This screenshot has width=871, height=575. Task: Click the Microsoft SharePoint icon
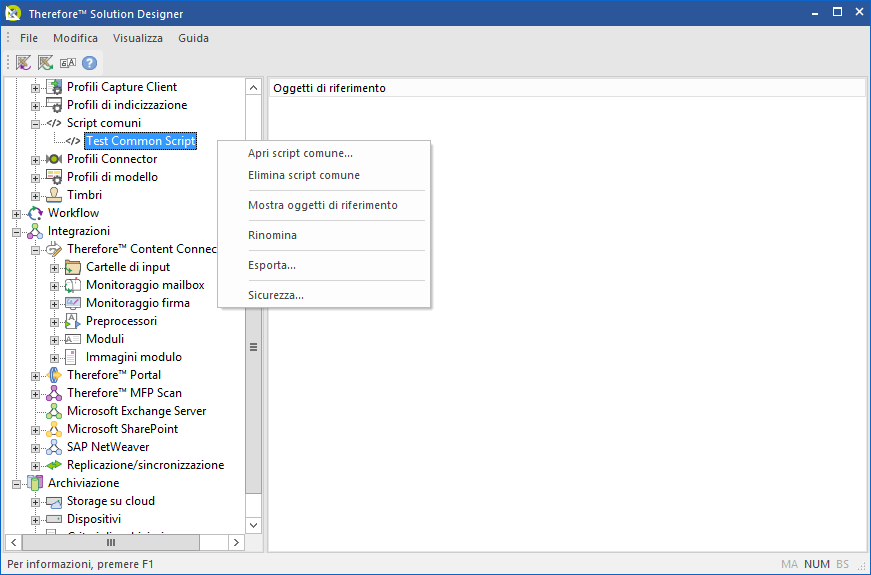[54, 429]
